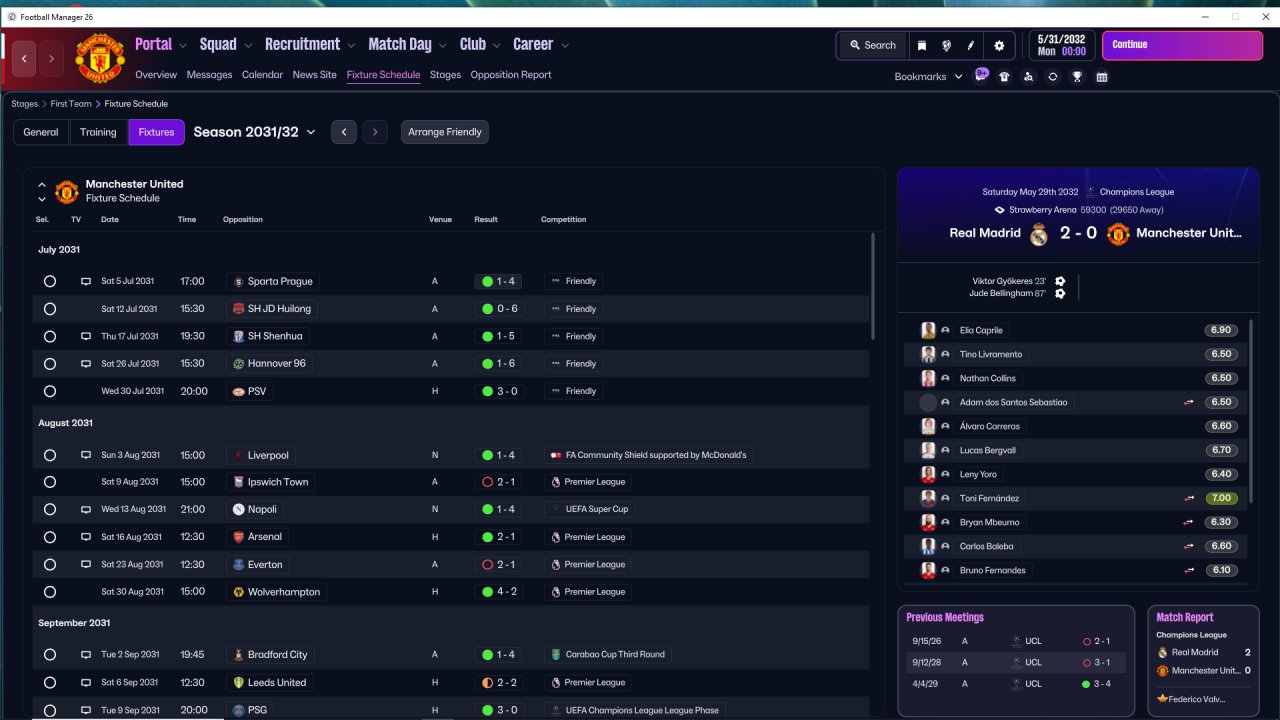
Task: Expand the Career menu chevron
Action: [x=565, y=46]
